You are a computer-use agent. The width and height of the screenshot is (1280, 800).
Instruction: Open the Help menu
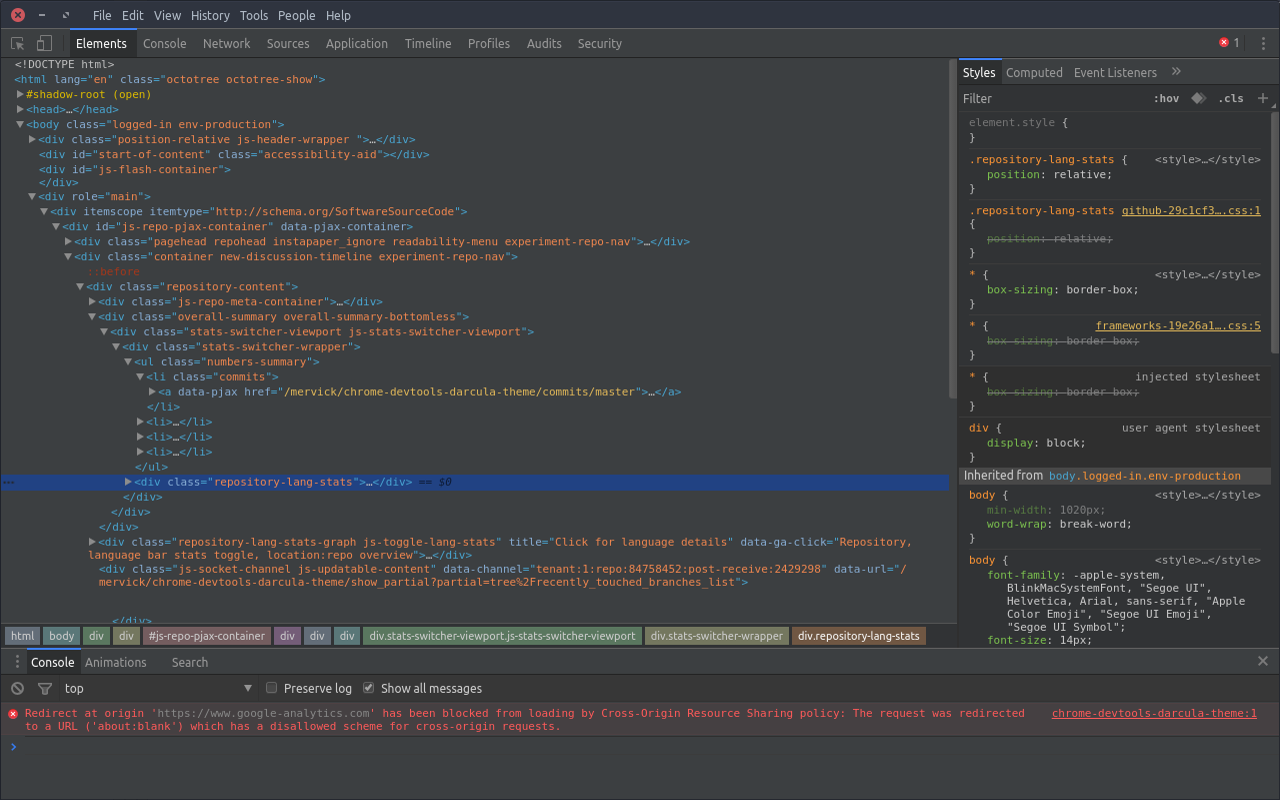point(338,15)
